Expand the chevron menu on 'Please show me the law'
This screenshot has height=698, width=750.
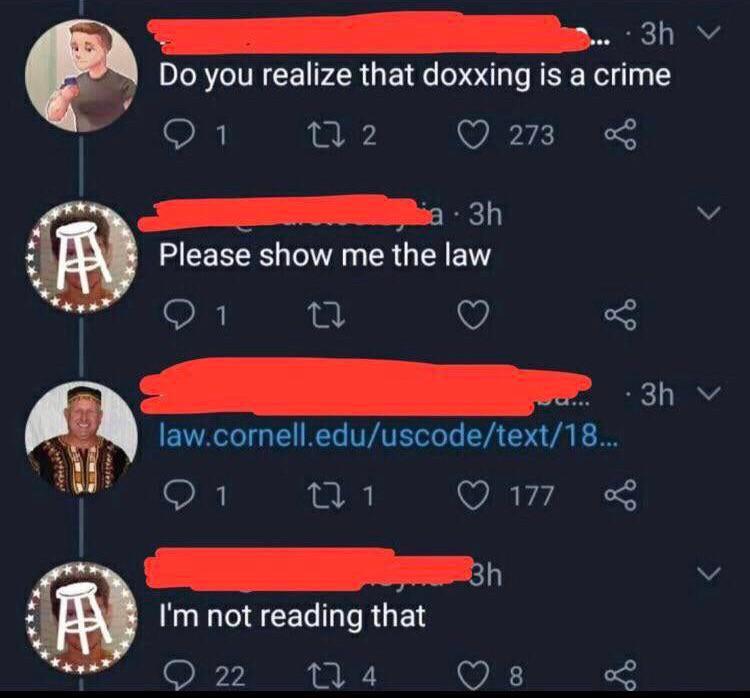(x=708, y=212)
